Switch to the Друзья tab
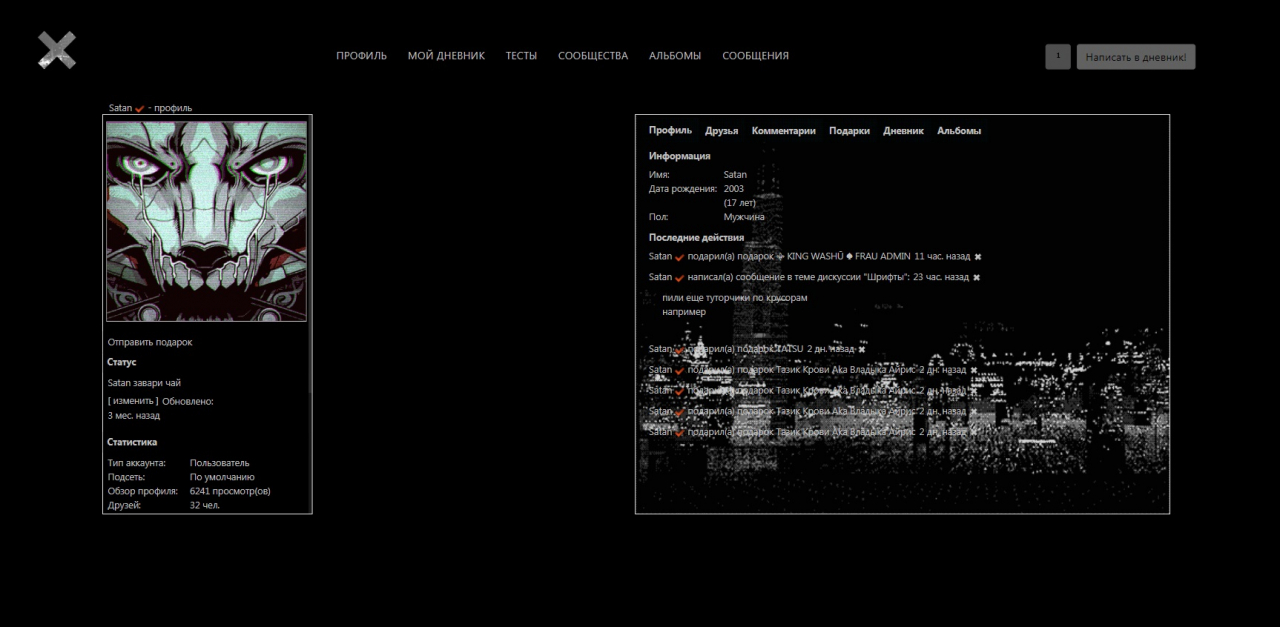 721,131
